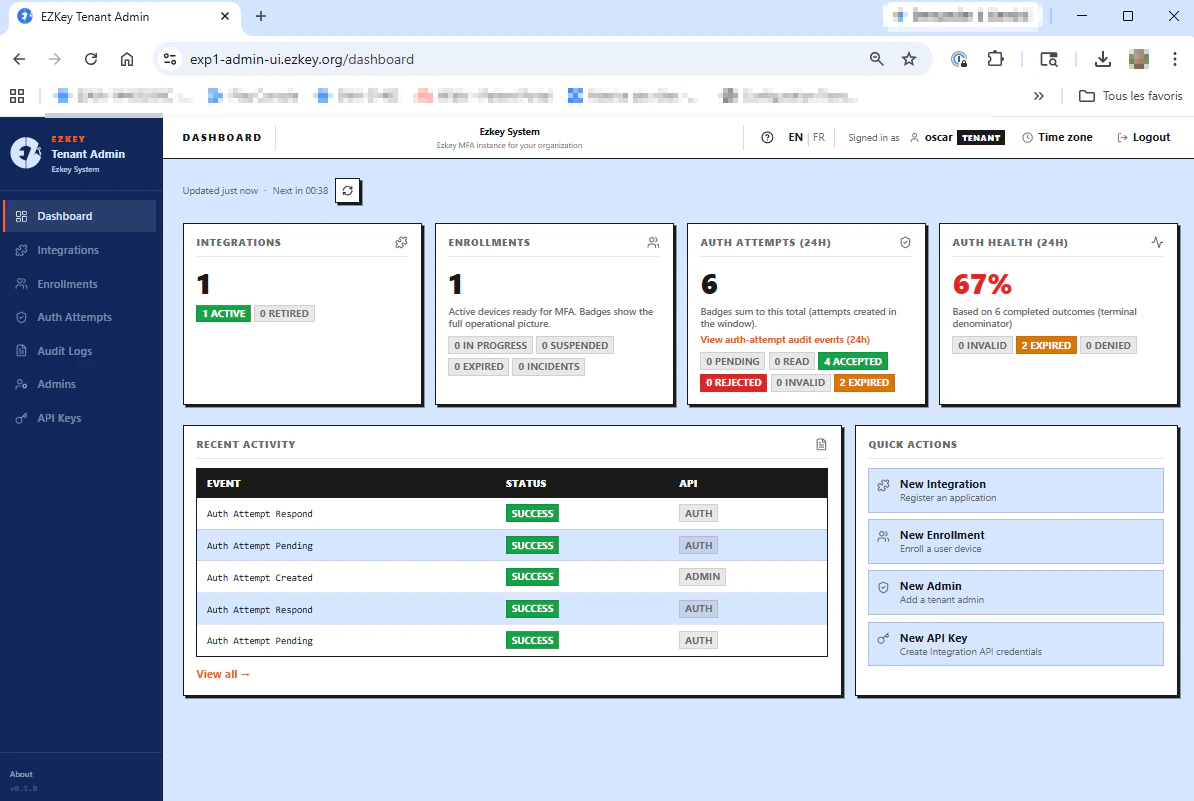Viewport: 1194px width, 801px height.
Task: Open browser downloads icon
Action: click(1103, 59)
